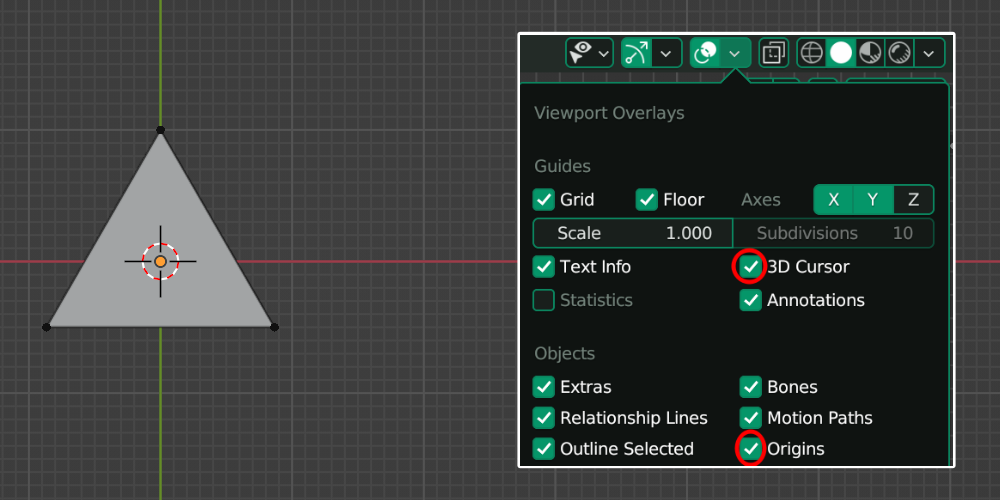Click the triangle's bottom-right vertex
Viewport: 1000px width, 500px height.
274,327
